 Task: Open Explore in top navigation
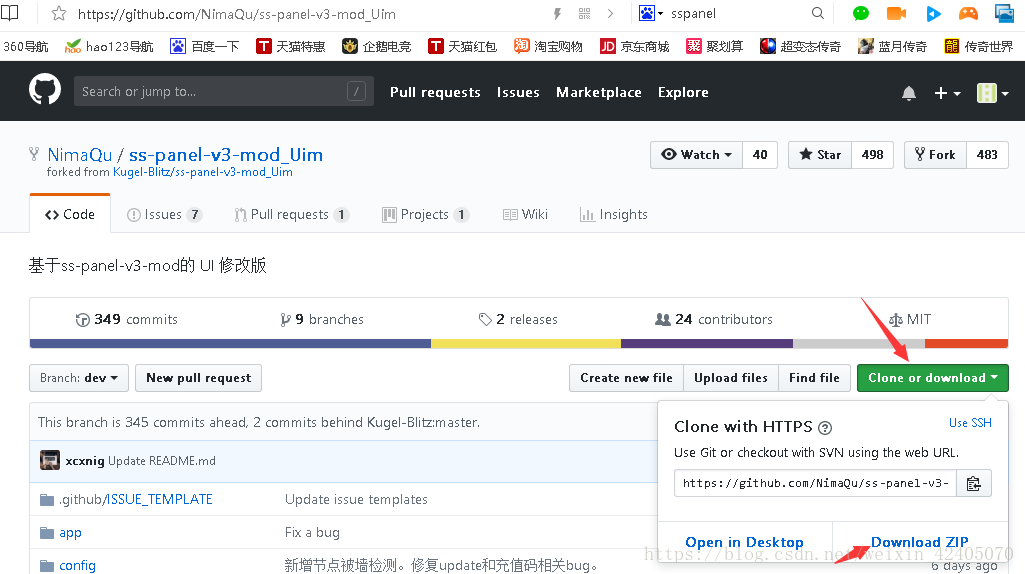click(x=683, y=92)
